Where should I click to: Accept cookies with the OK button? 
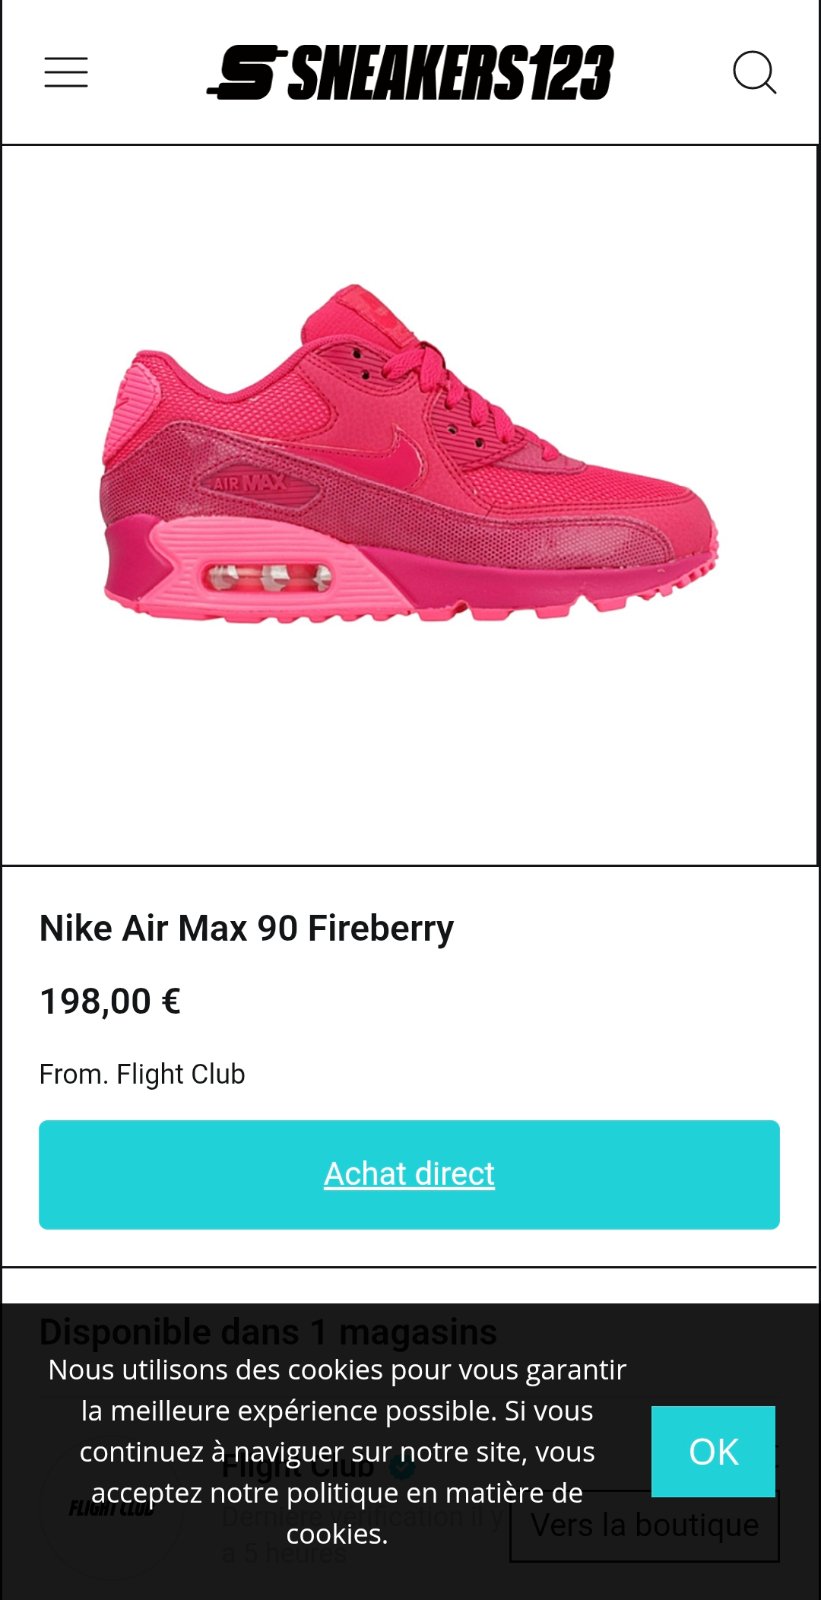[x=713, y=1451]
